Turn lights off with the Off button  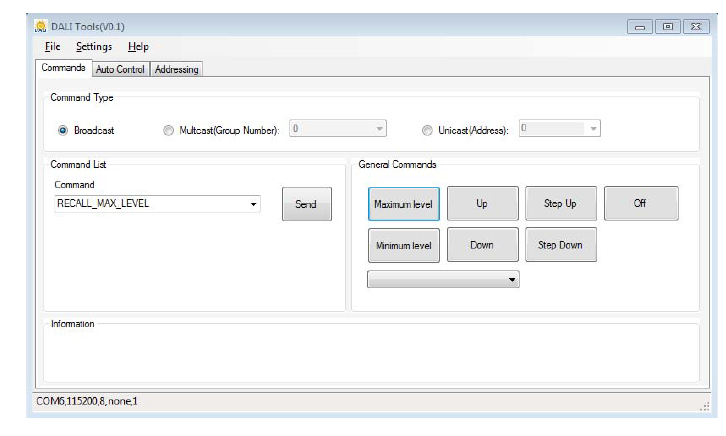640,204
